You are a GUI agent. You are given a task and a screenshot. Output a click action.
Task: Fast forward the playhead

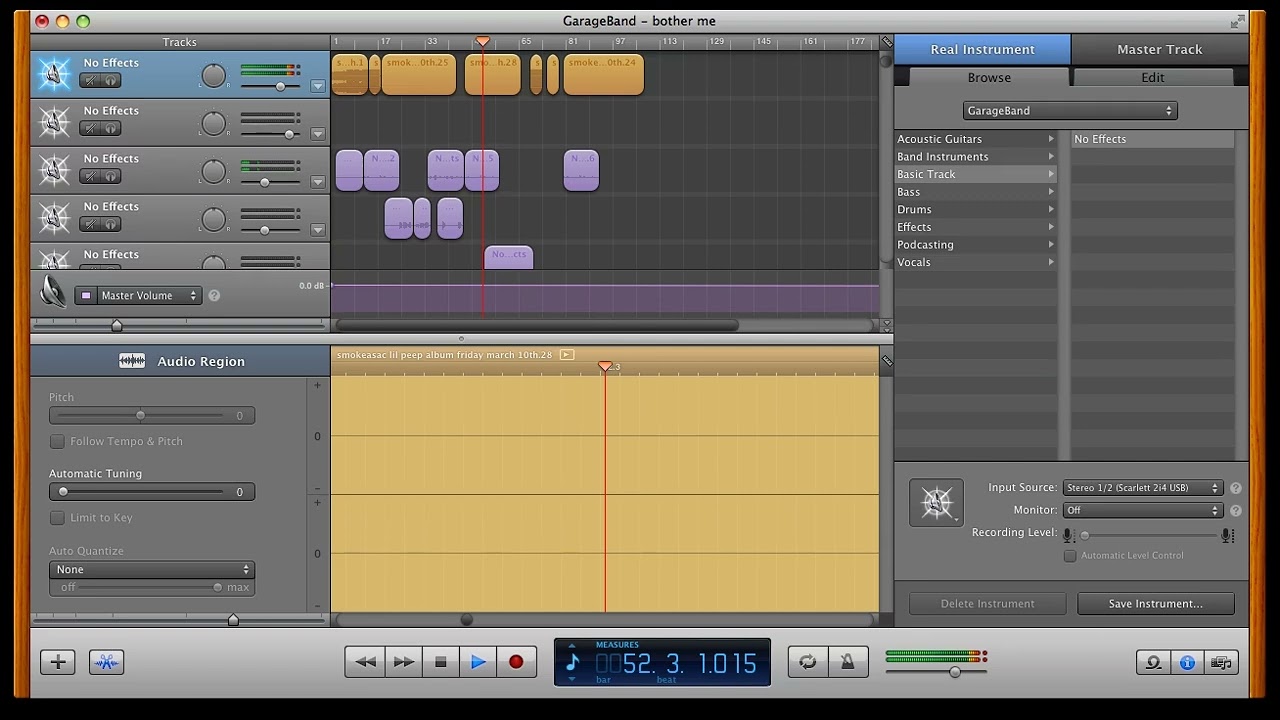tap(403, 662)
